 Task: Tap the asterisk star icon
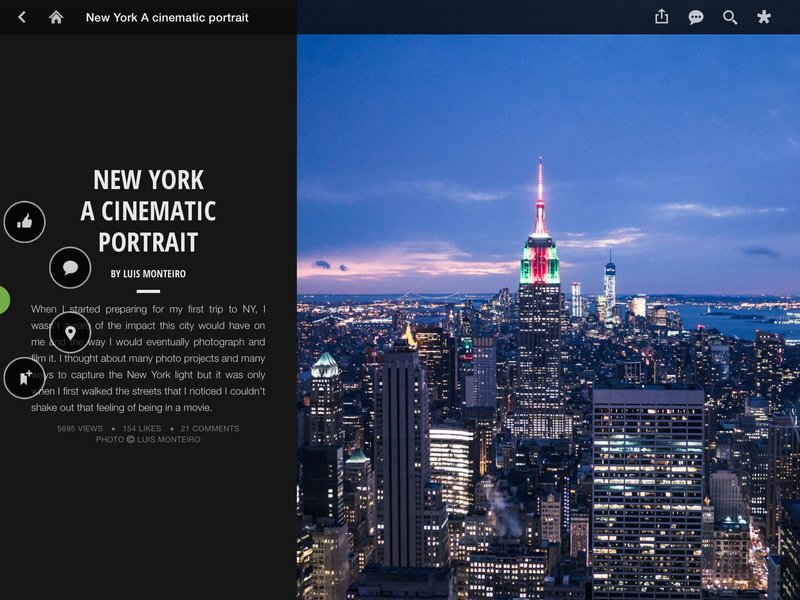[x=764, y=17]
